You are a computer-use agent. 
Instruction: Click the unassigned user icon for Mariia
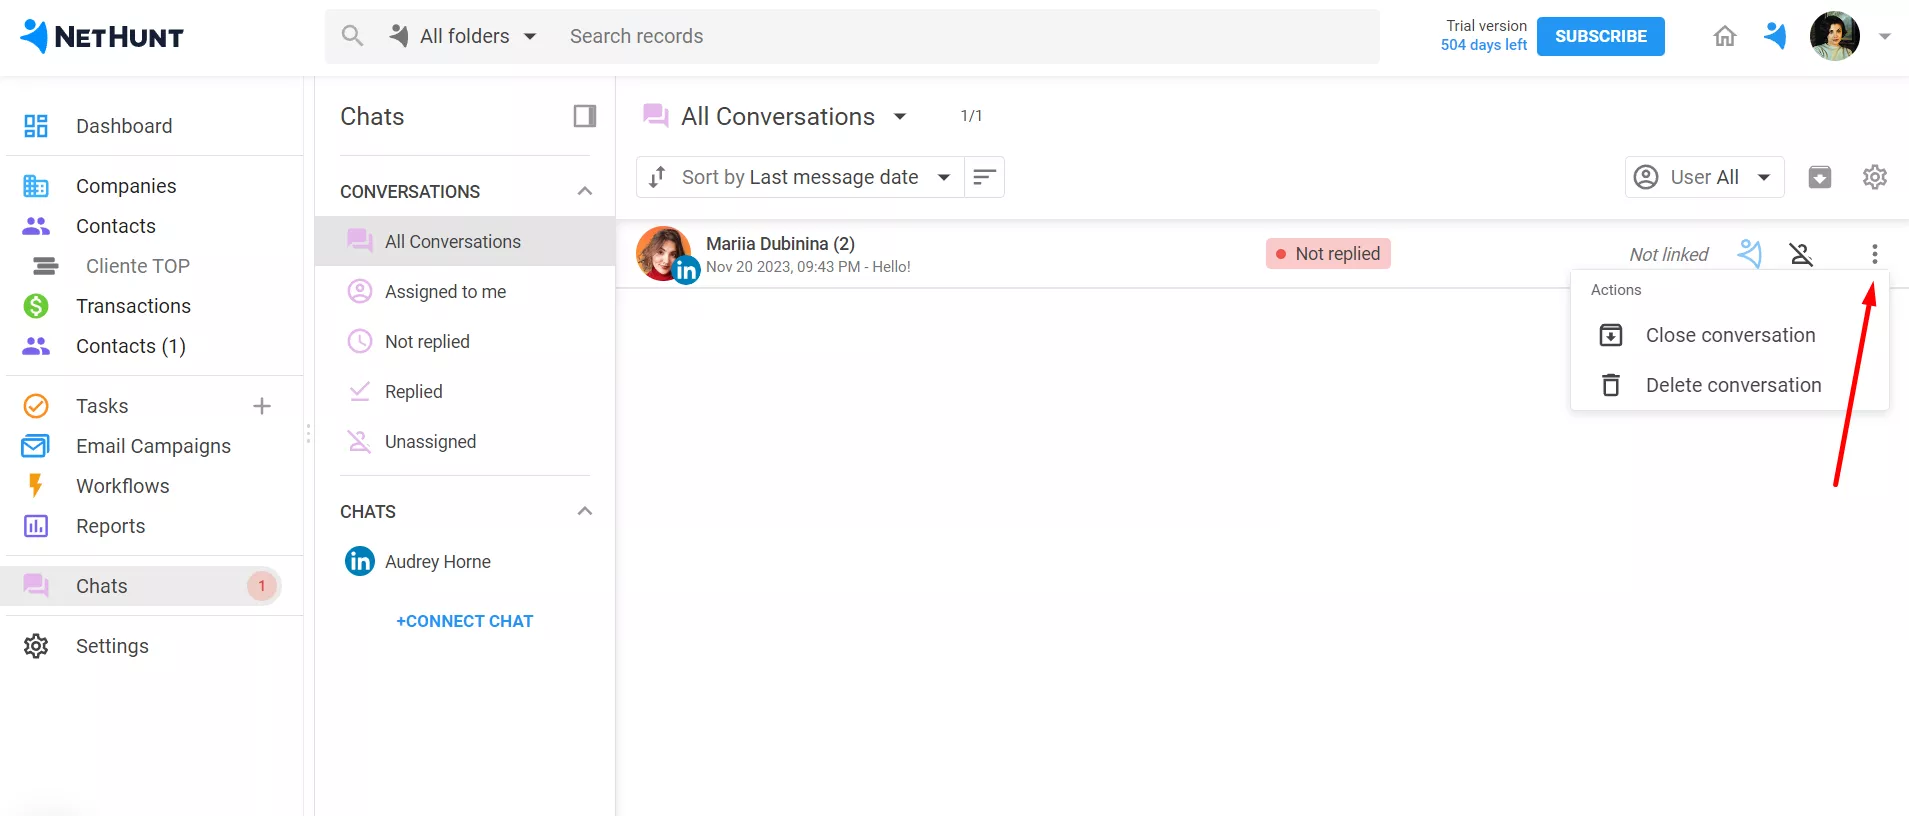[x=1802, y=254]
